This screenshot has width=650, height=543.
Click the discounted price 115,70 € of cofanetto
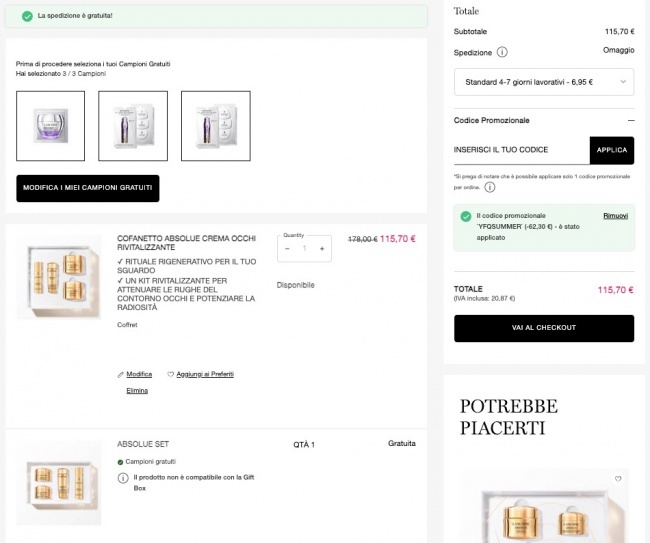point(398,239)
